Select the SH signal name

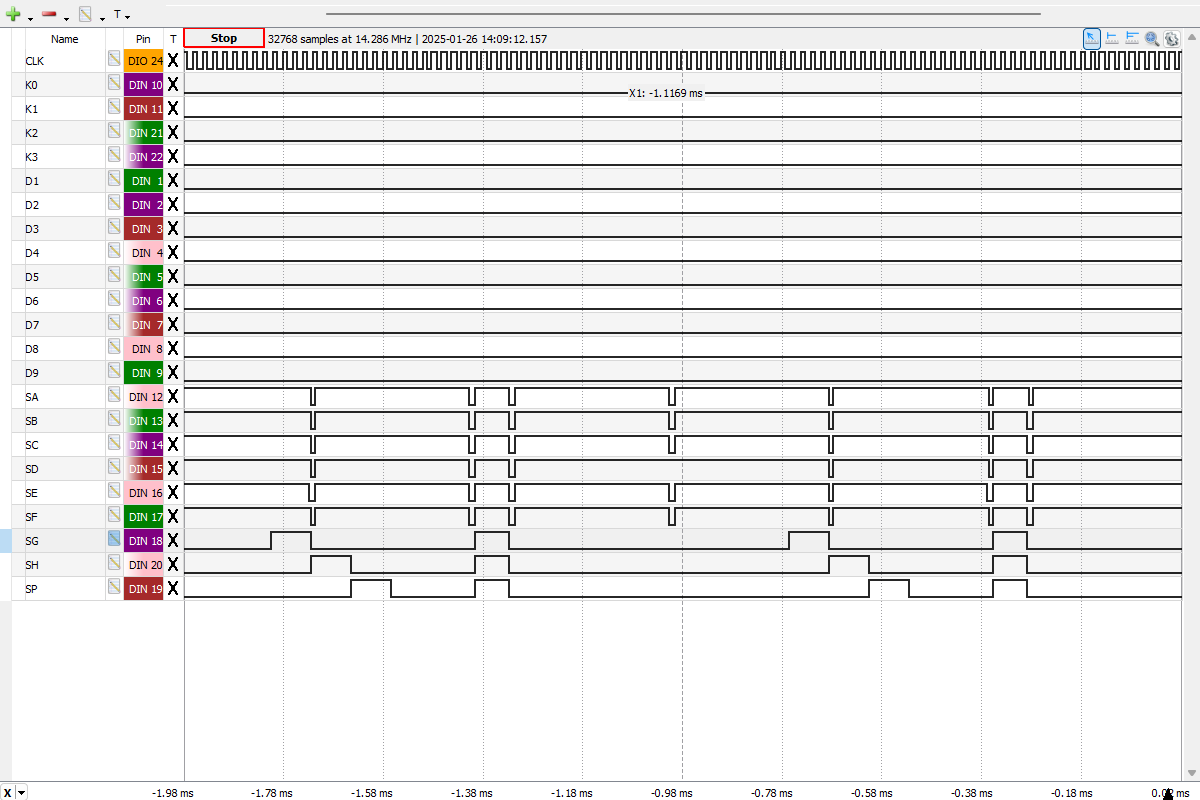(x=33, y=565)
